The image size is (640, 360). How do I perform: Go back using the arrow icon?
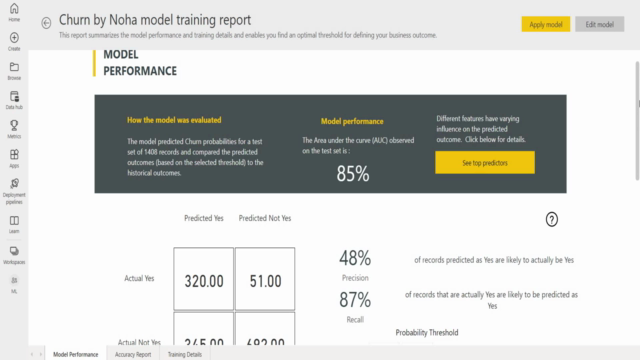point(46,23)
